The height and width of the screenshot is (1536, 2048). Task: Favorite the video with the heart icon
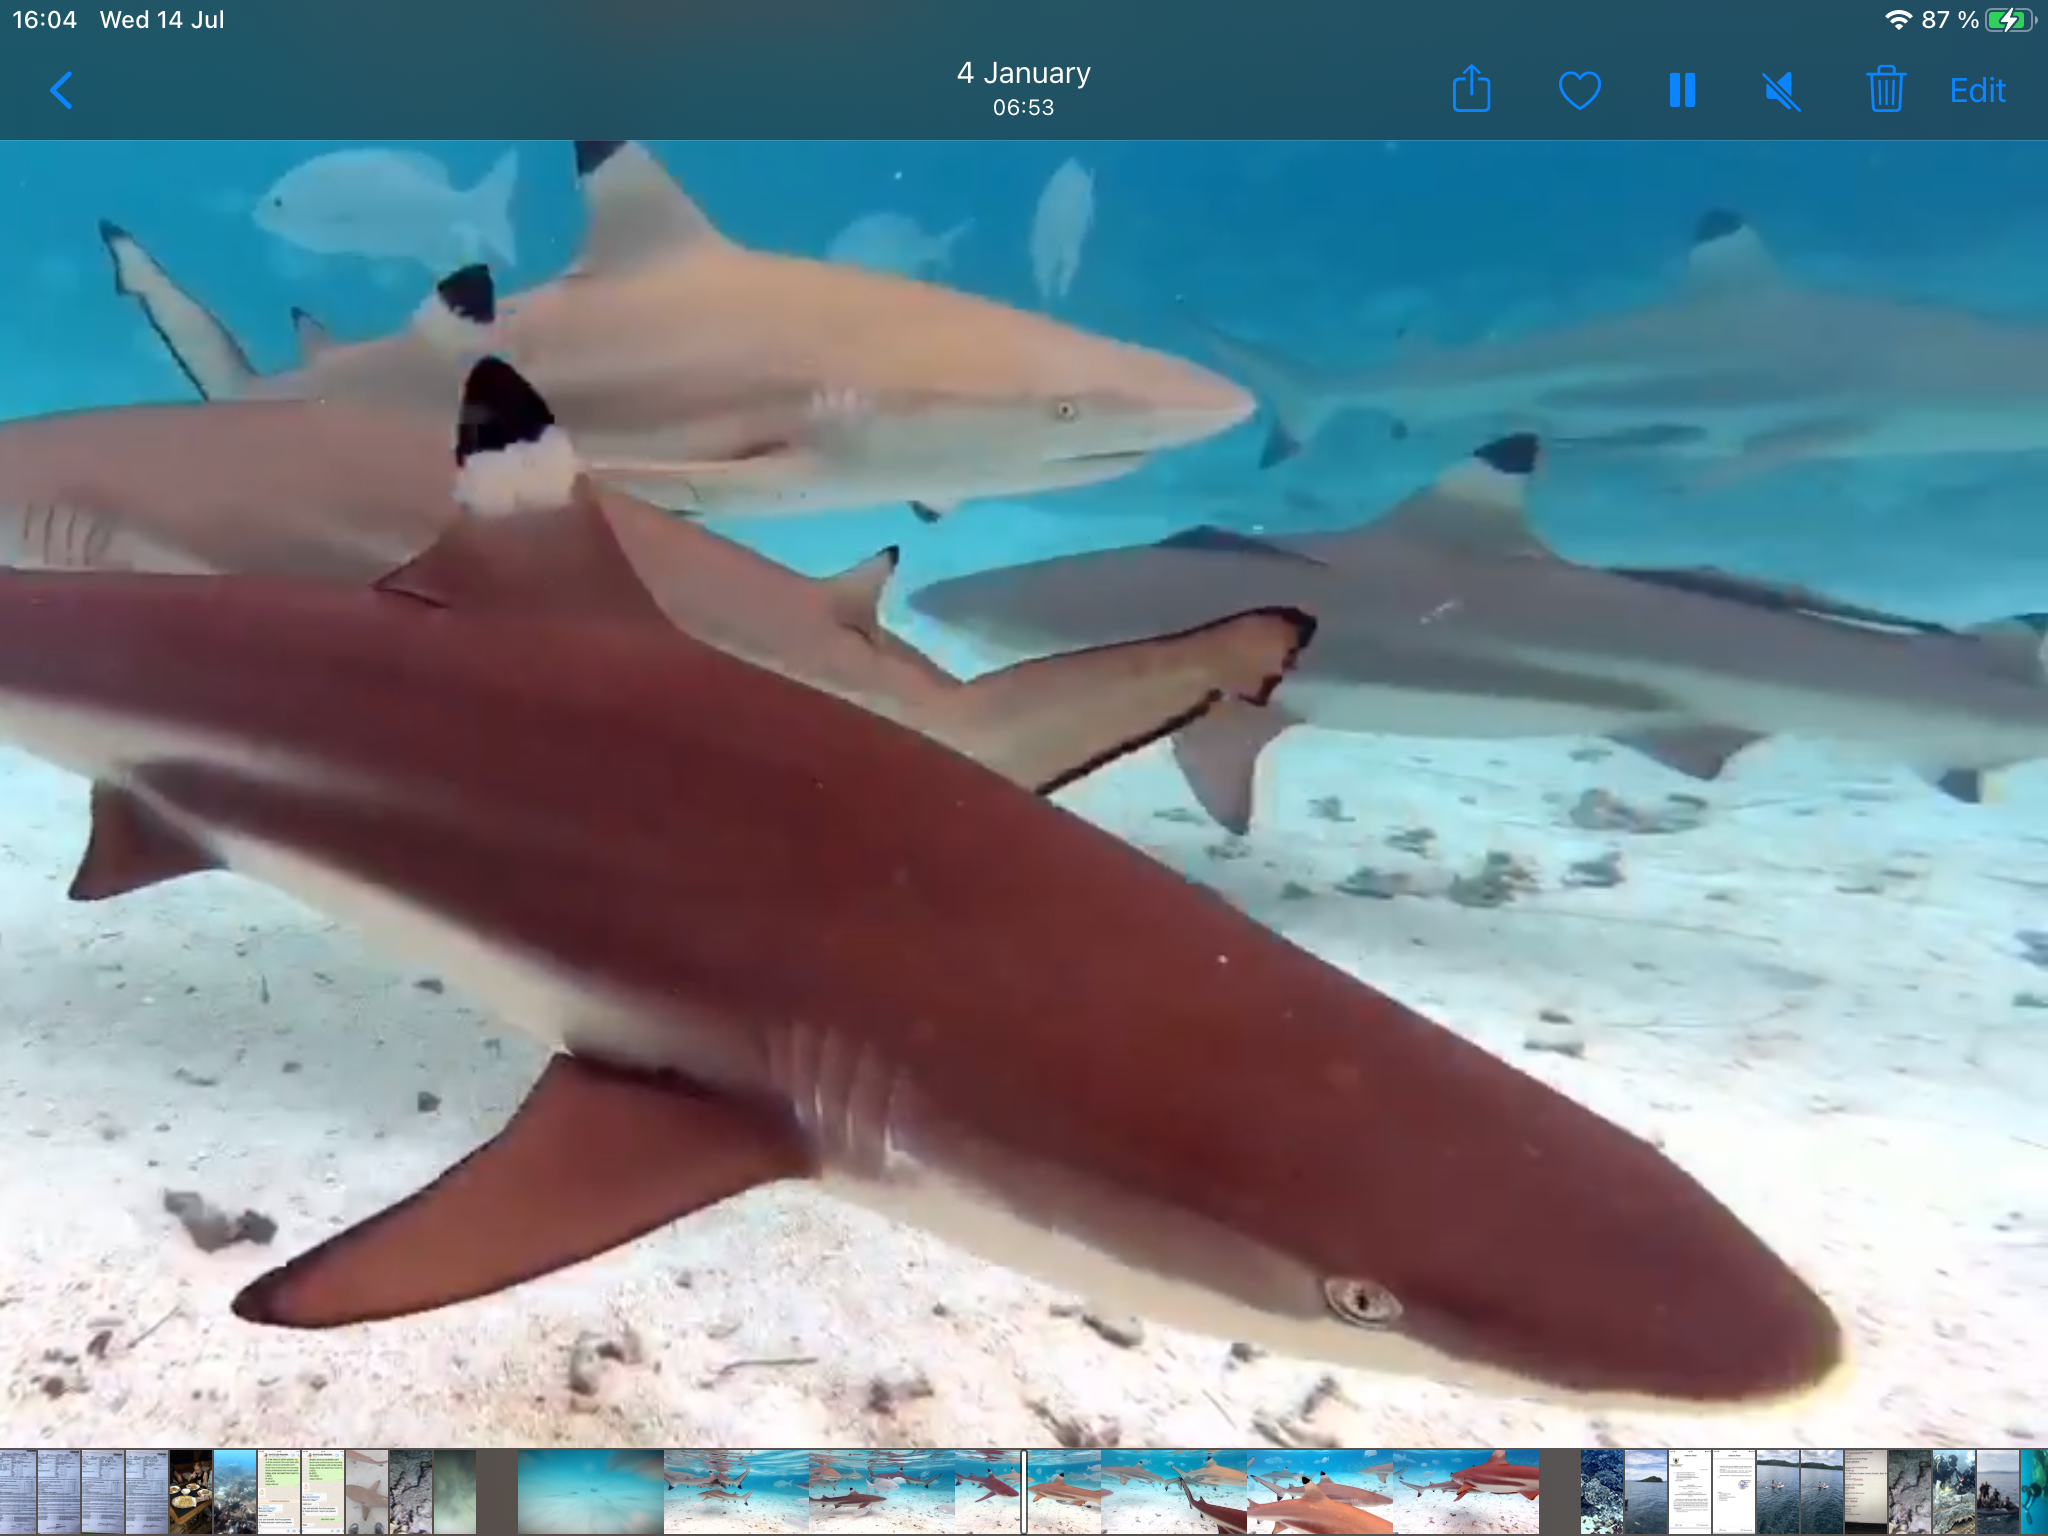(x=1579, y=91)
